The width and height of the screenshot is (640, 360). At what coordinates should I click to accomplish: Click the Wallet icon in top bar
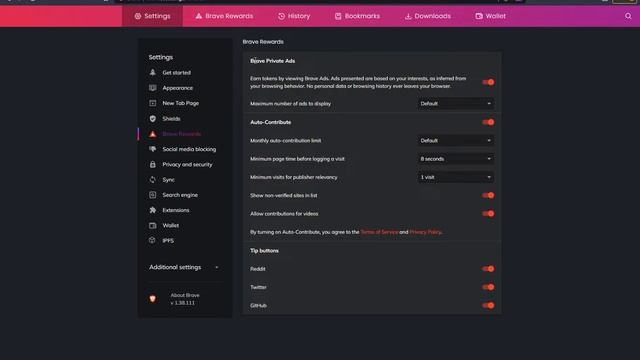(479, 16)
